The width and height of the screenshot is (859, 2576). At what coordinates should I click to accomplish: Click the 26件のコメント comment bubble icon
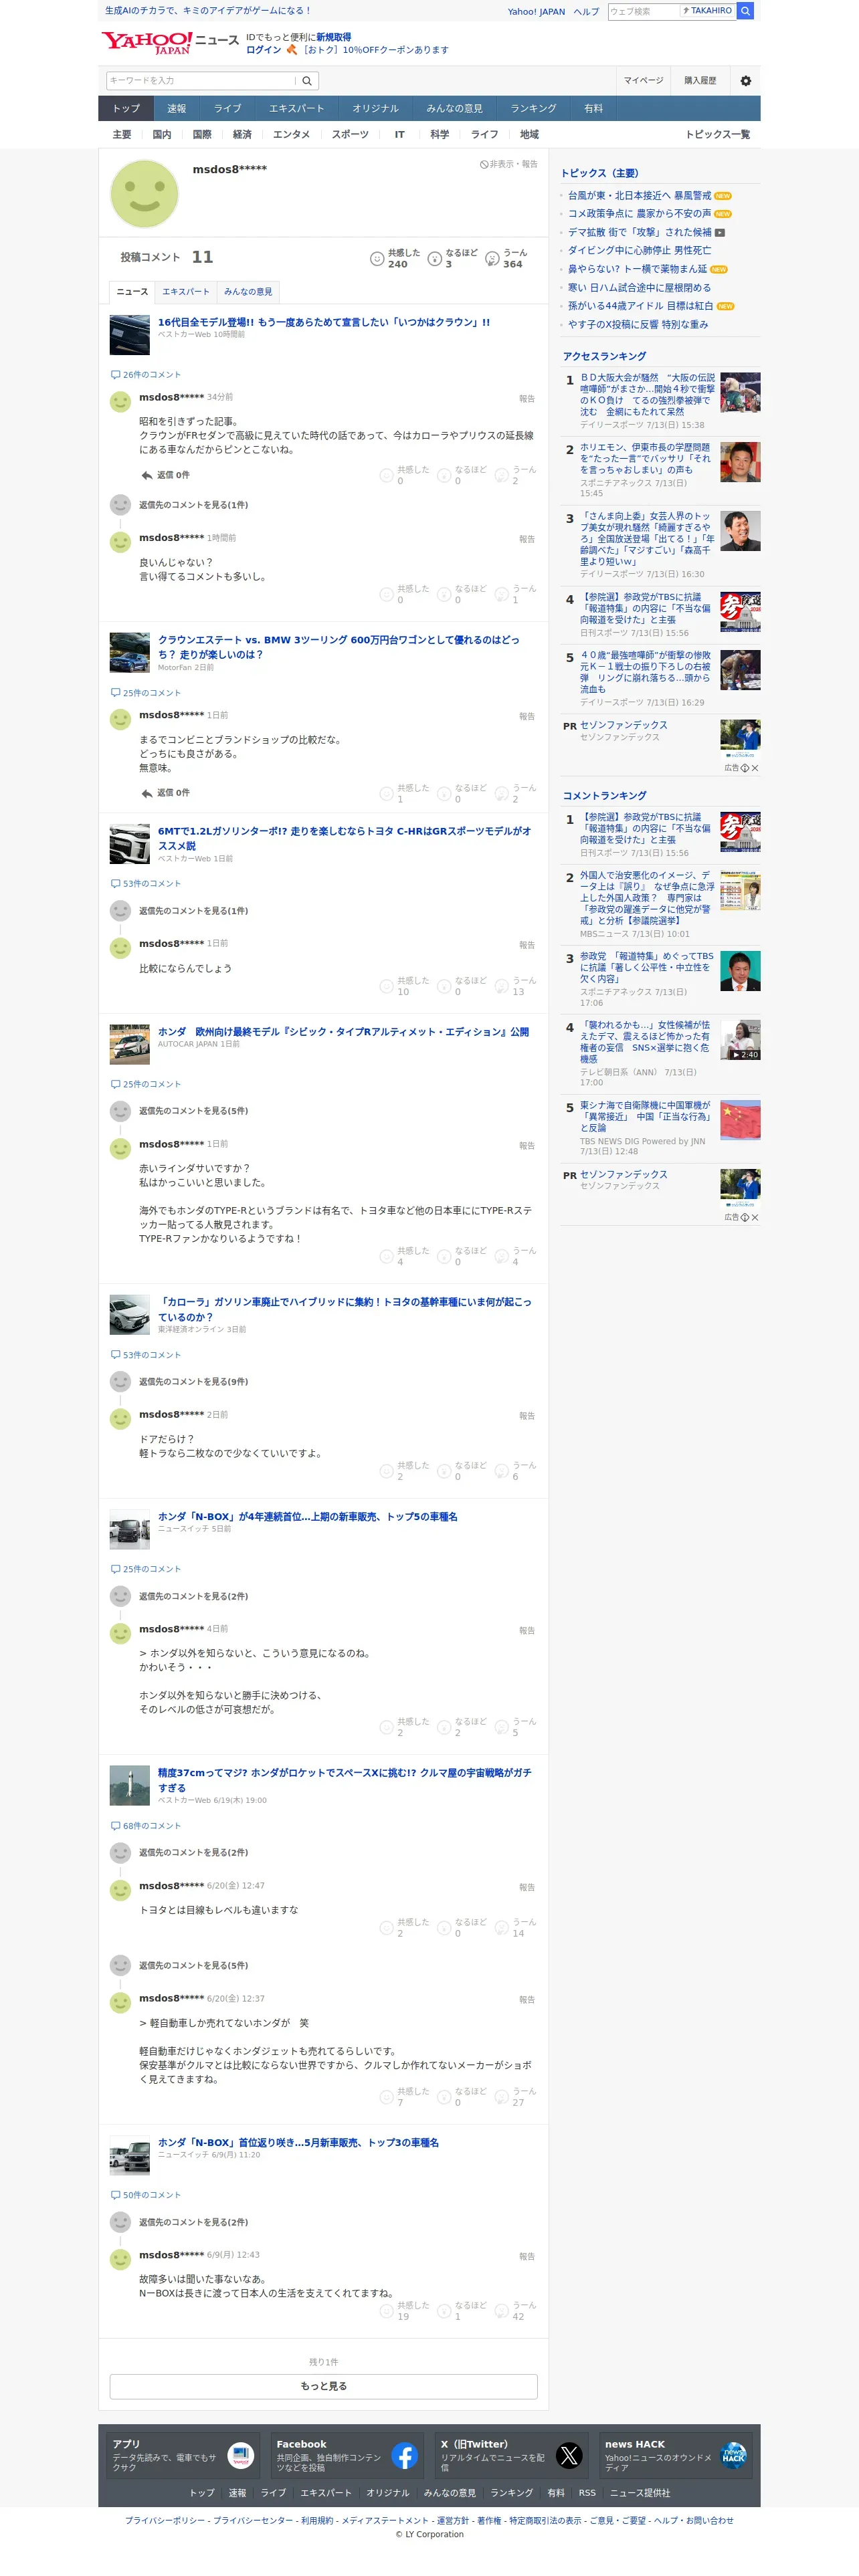(x=115, y=375)
